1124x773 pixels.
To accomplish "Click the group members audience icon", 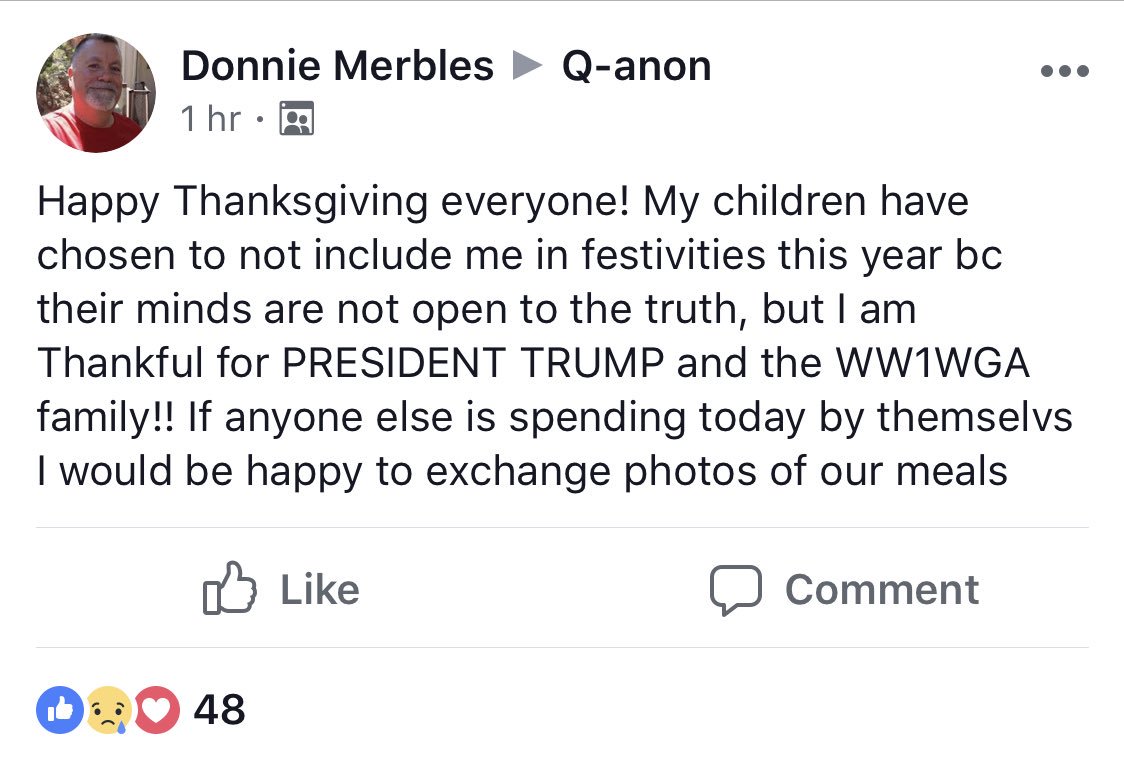I will (296, 118).
